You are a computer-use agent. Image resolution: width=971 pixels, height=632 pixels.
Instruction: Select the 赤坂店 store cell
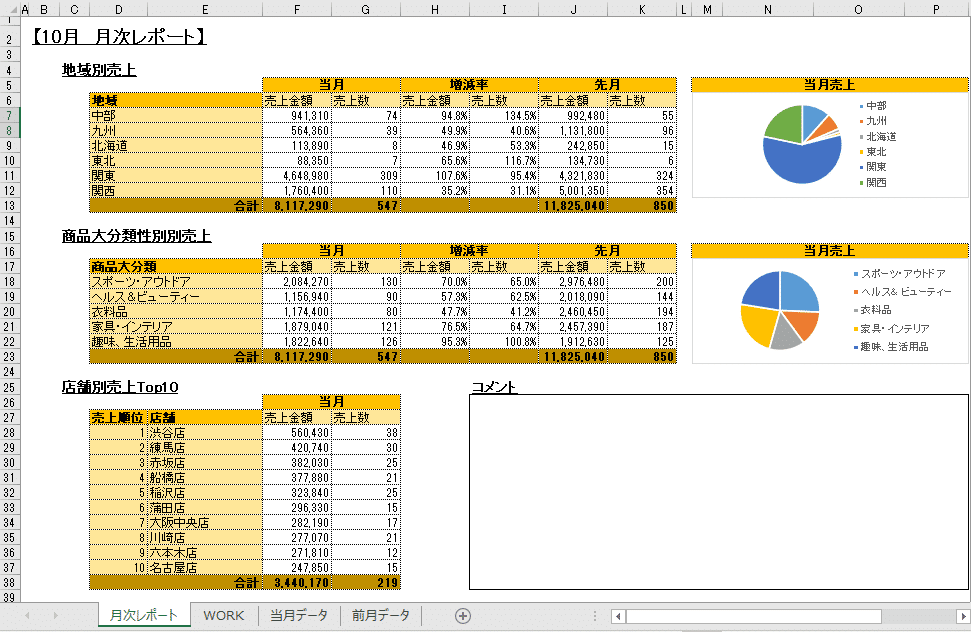click(x=205, y=462)
